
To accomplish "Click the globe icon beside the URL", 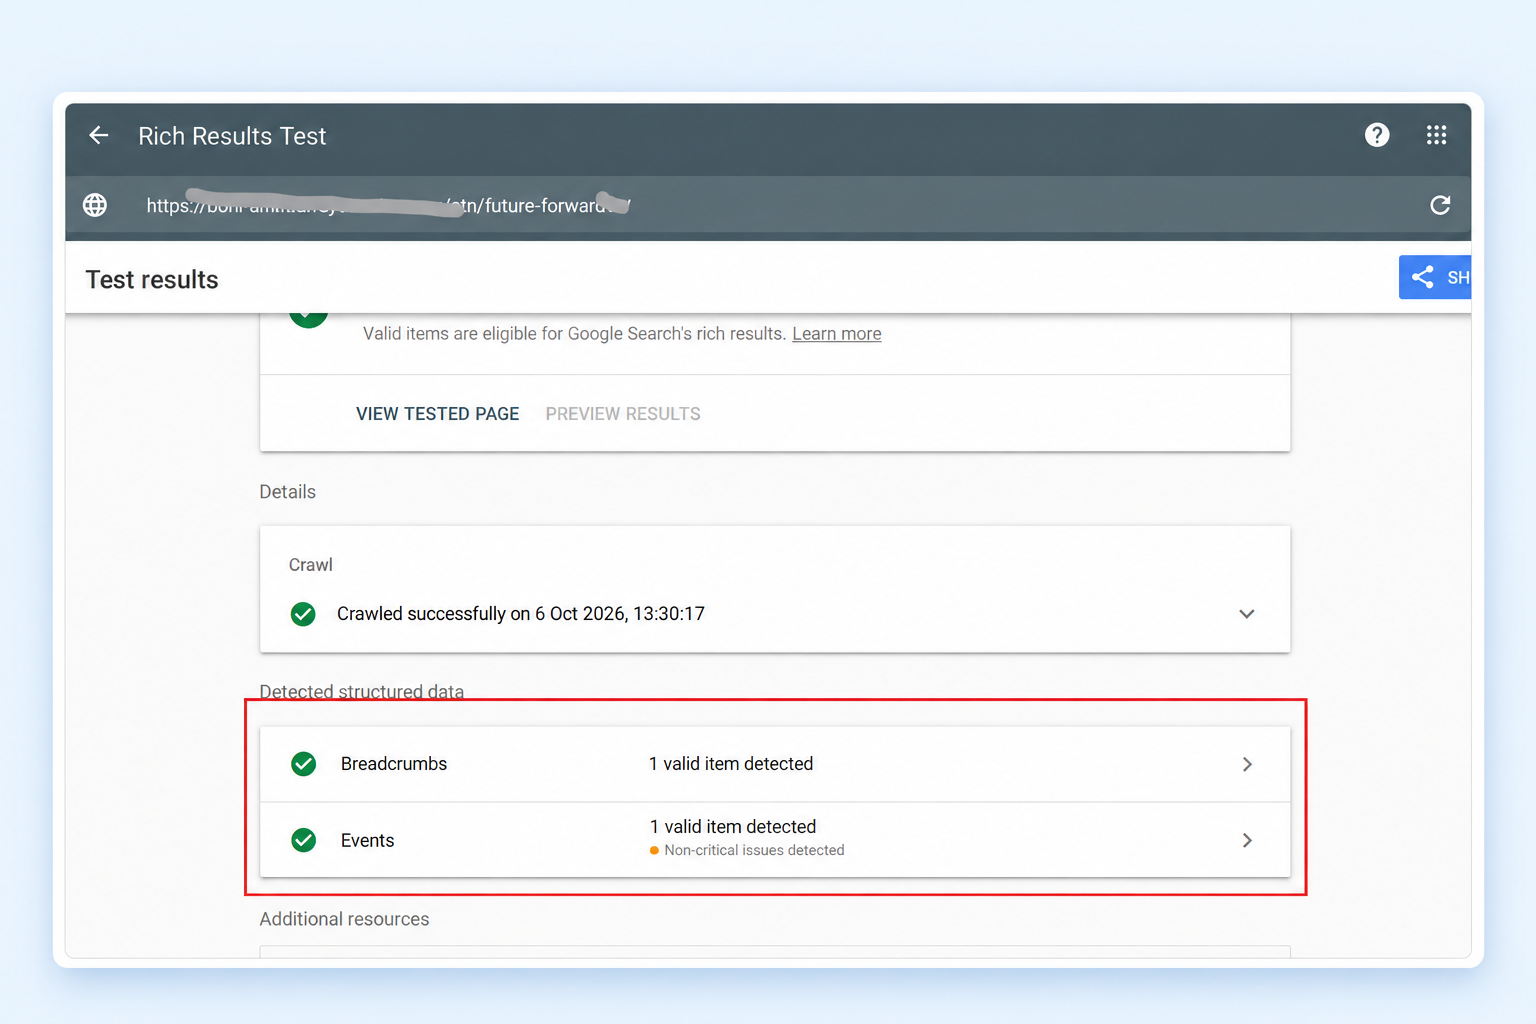I will tap(95, 205).
